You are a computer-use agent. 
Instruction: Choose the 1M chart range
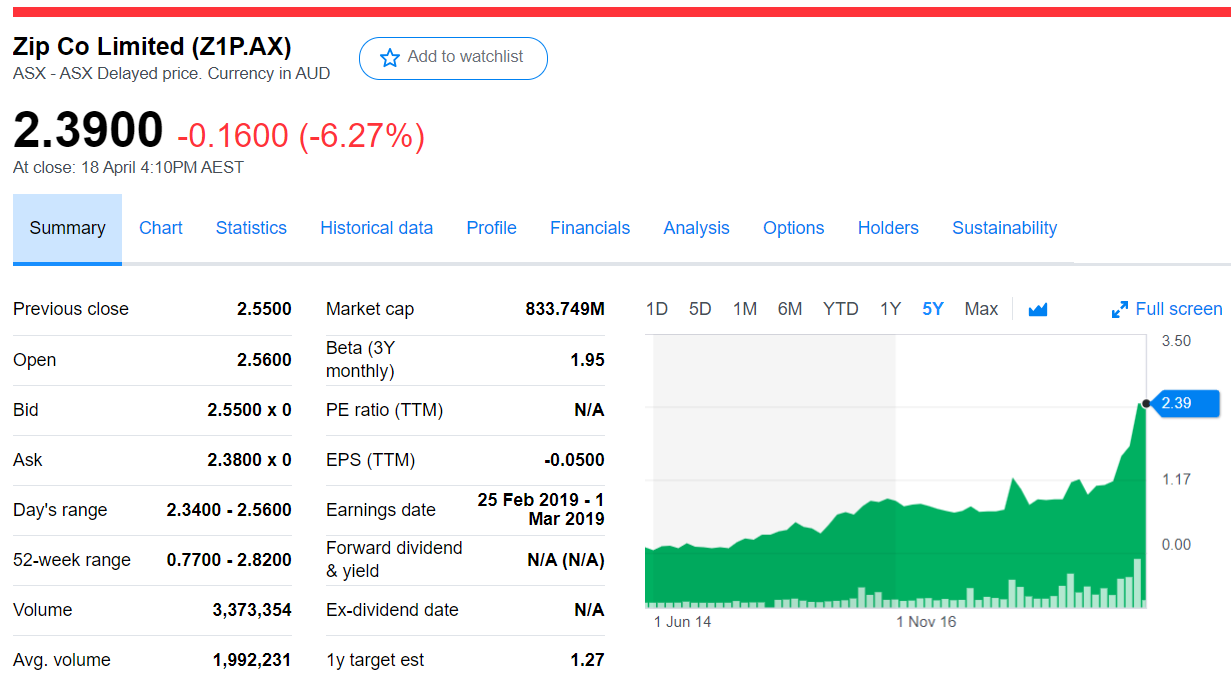[x=745, y=309]
